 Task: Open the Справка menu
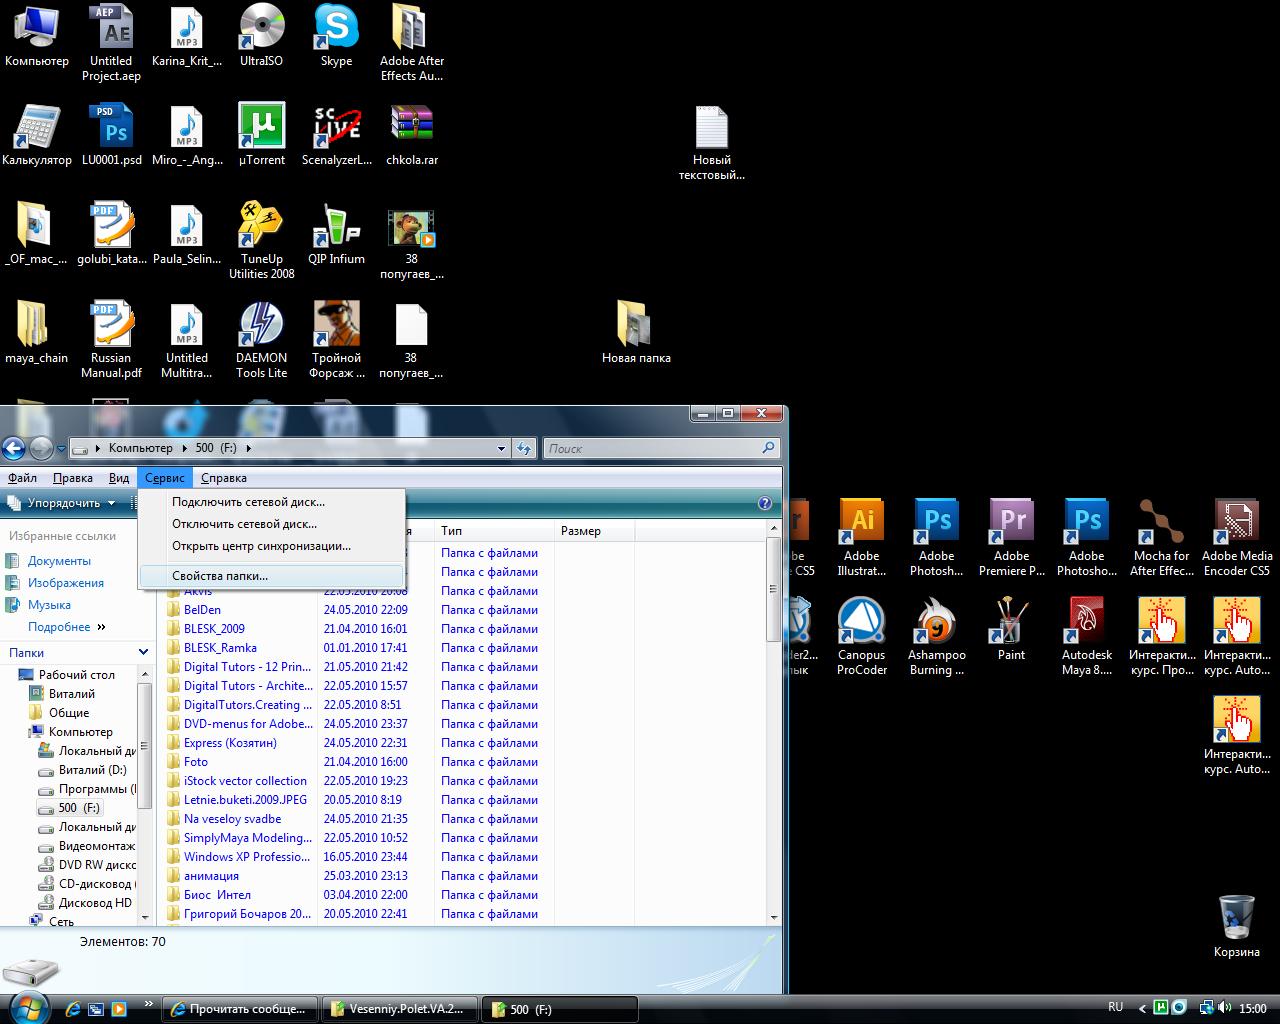pos(224,478)
